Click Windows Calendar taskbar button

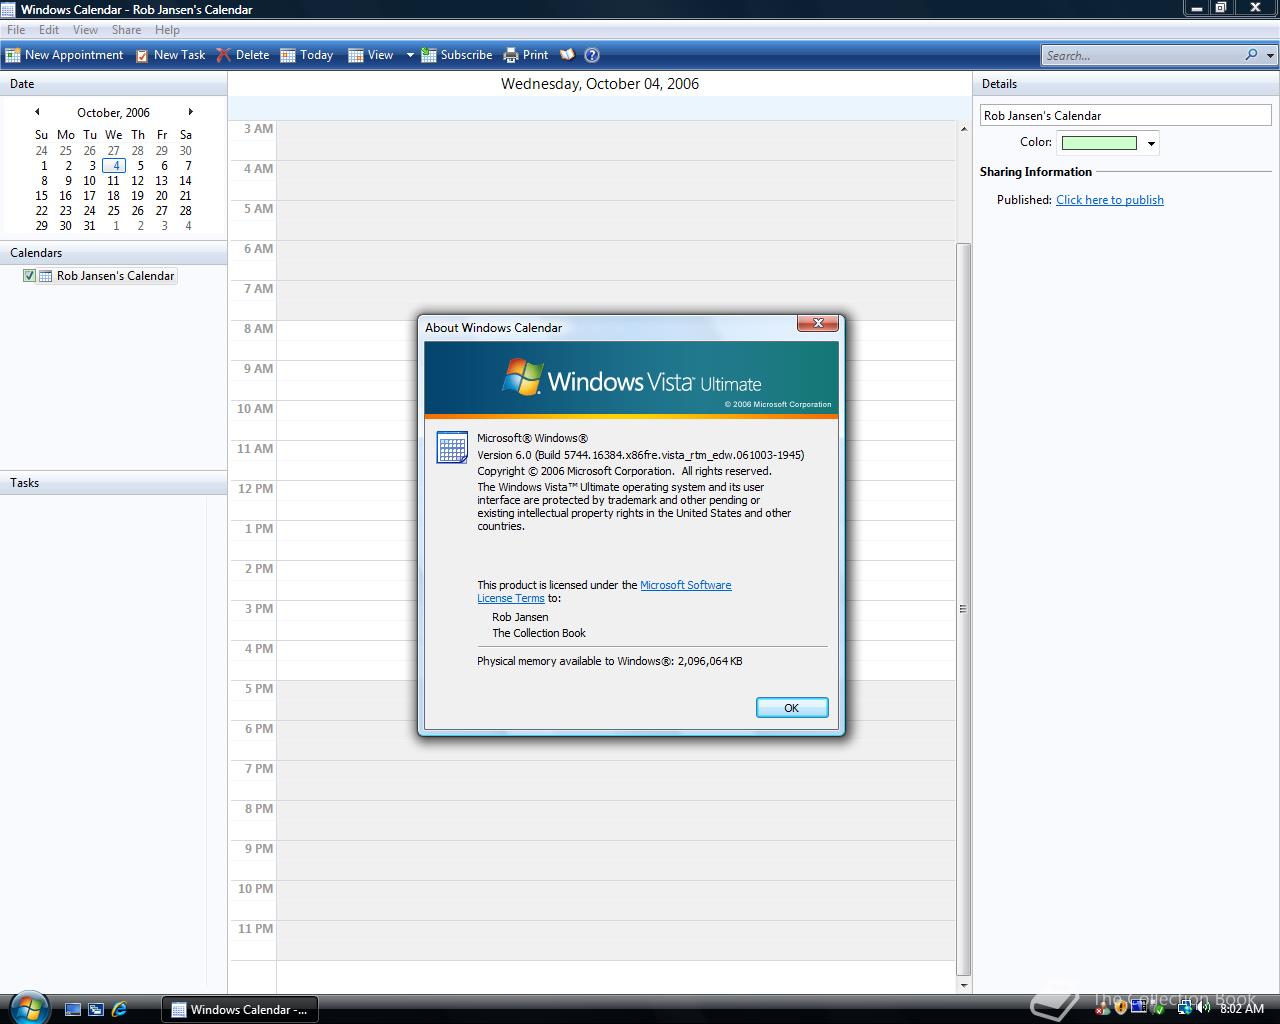(x=239, y=1010)
